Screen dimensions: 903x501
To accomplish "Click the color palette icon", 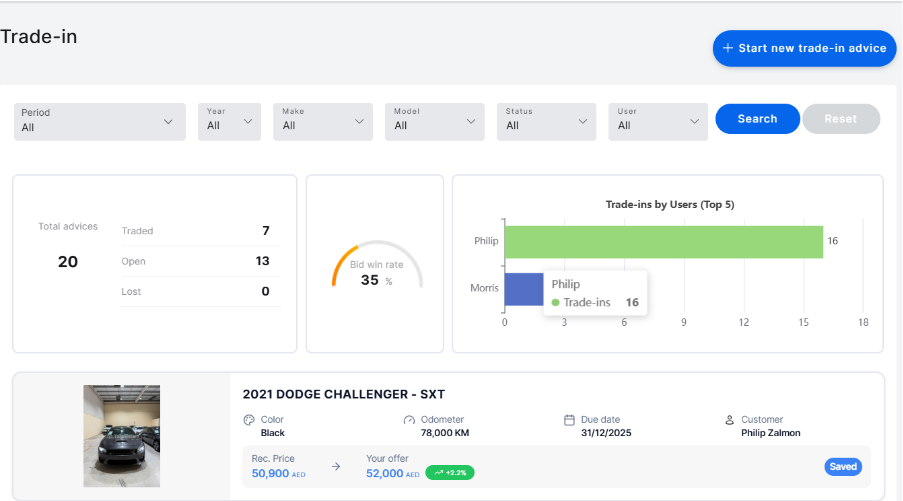I will tap(249, 420).
